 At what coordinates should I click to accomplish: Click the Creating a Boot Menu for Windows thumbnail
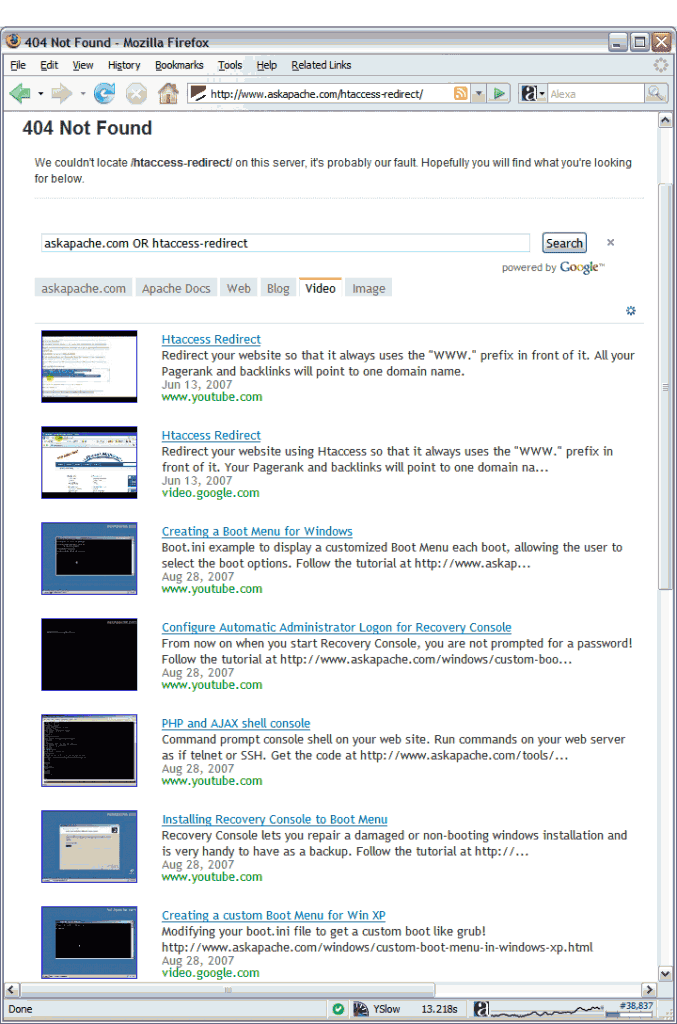(x=89, y=559)
